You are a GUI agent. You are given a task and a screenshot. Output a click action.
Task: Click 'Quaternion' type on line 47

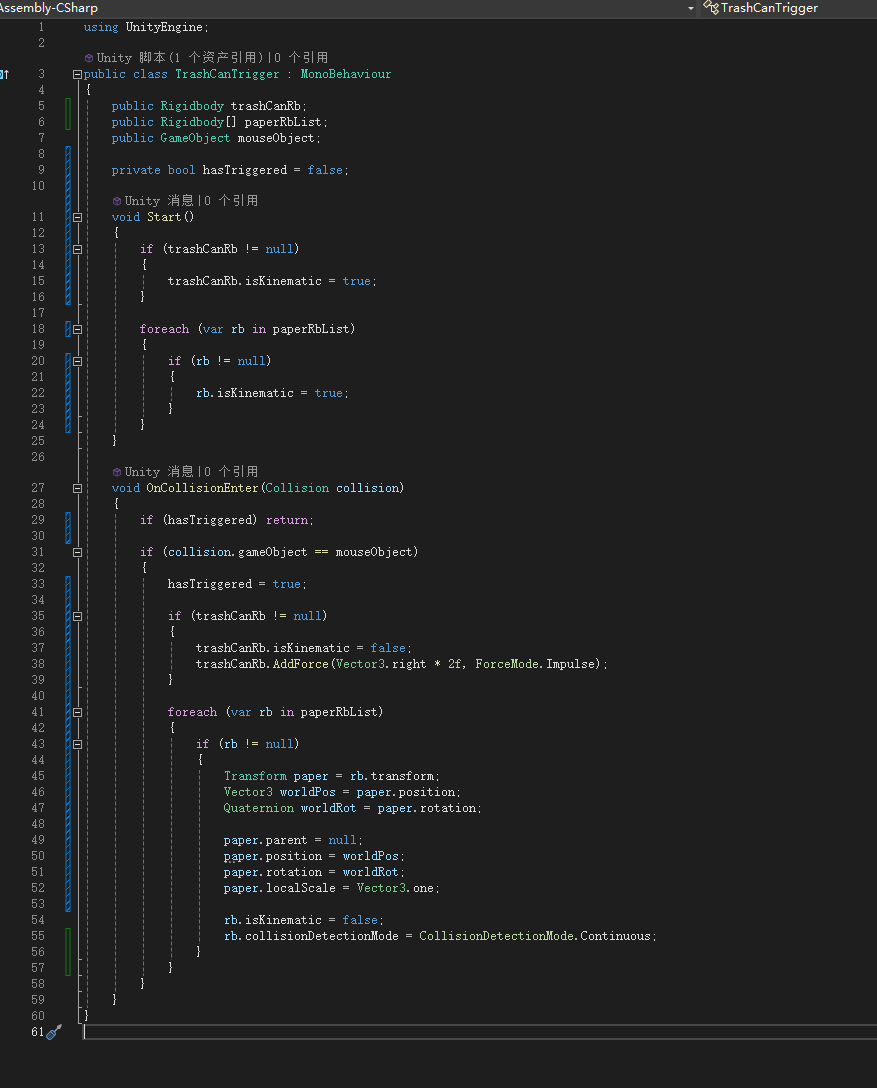[x=259, y=808]
